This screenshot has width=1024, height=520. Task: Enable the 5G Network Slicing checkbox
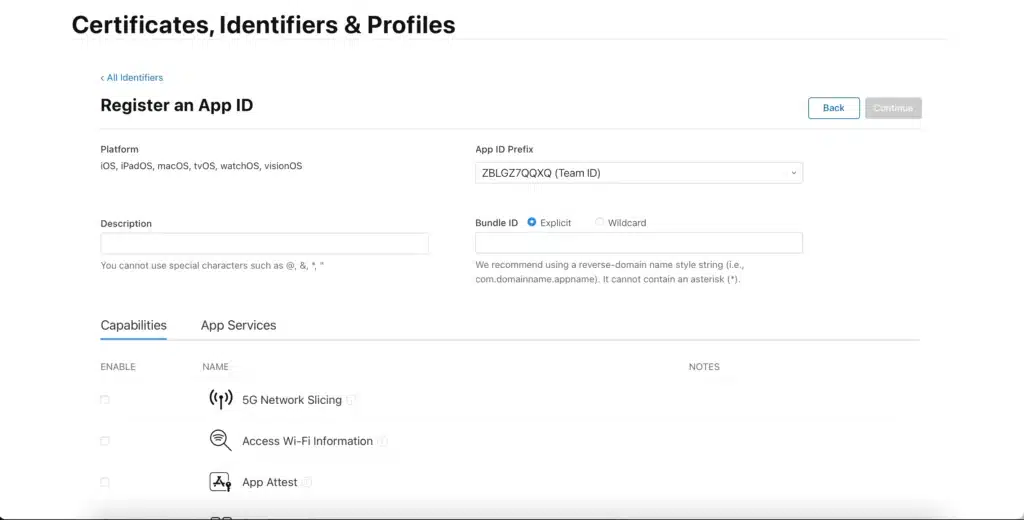pyautogui.click(x=105, y=399)
